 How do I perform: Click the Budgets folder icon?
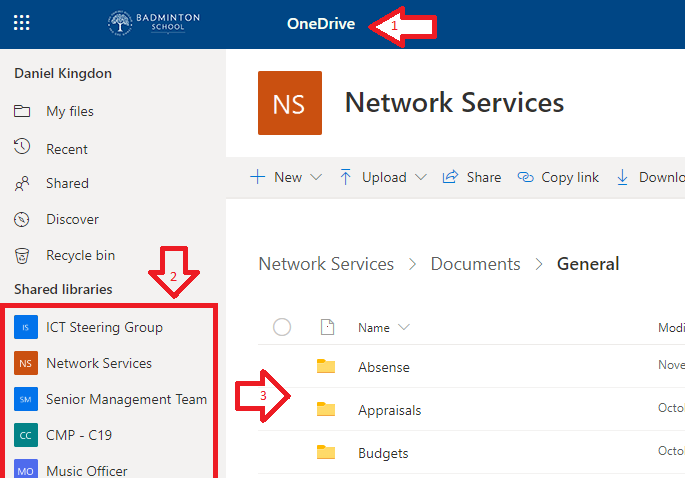point(326,452)
